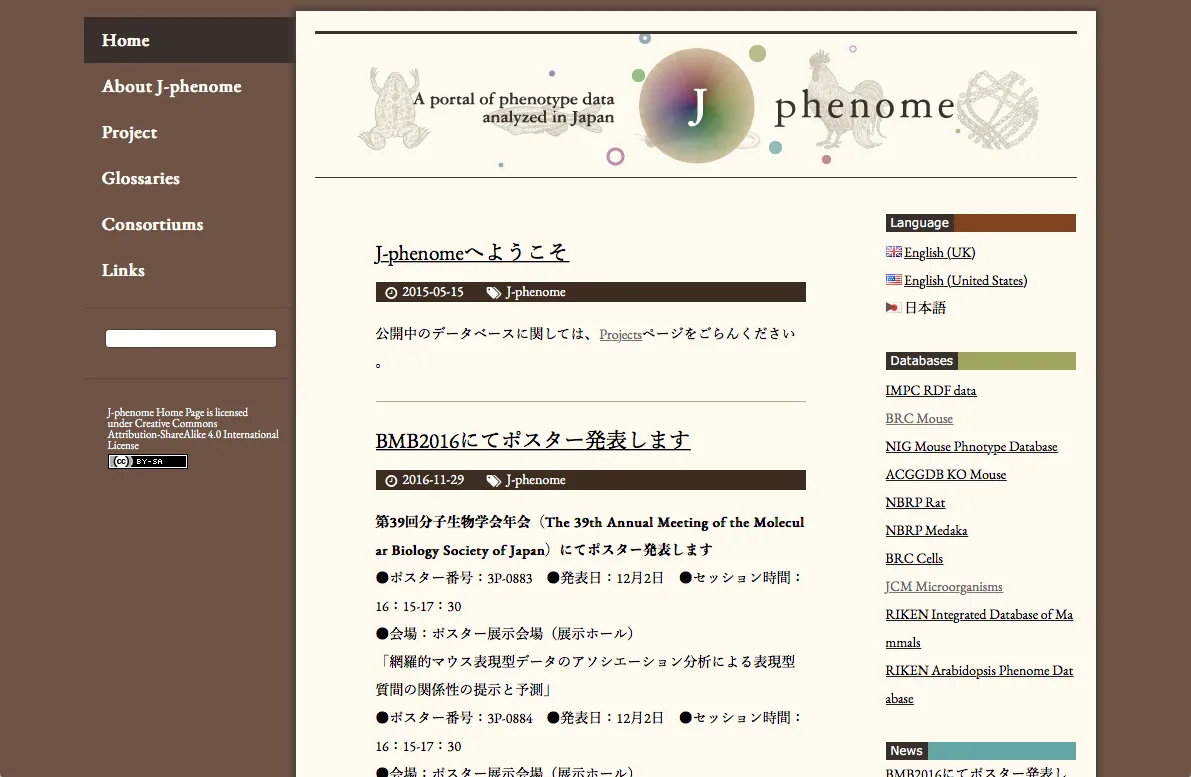Open the J-phenomeへようこそ post title
This screenshot has width=1191, height=777.
pos(472,252)
